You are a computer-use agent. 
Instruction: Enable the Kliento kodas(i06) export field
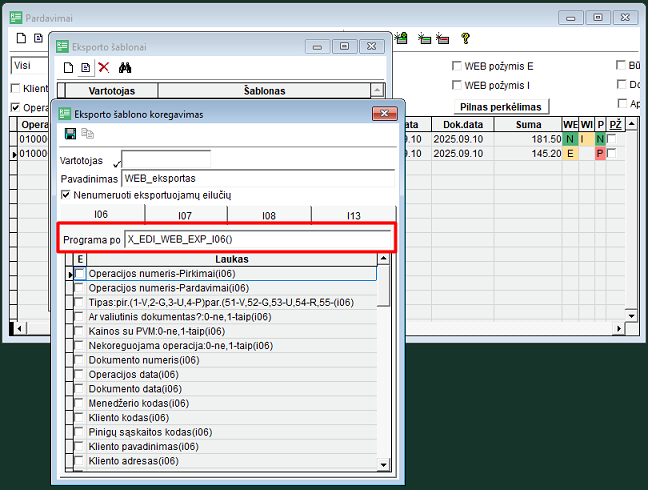click(79, 418)
